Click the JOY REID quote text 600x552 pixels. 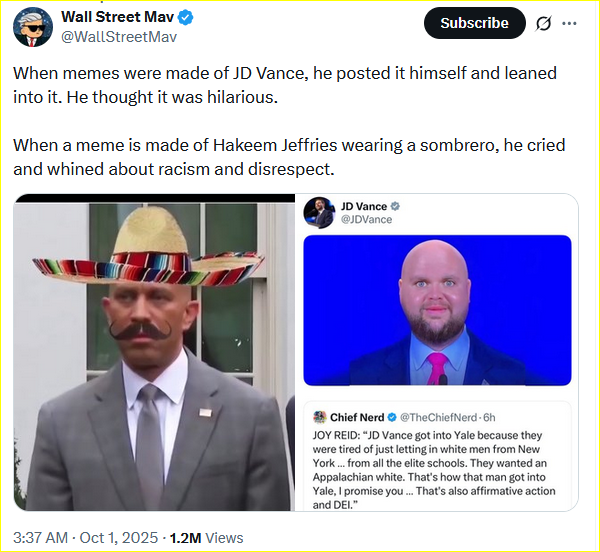coord(438,466)
